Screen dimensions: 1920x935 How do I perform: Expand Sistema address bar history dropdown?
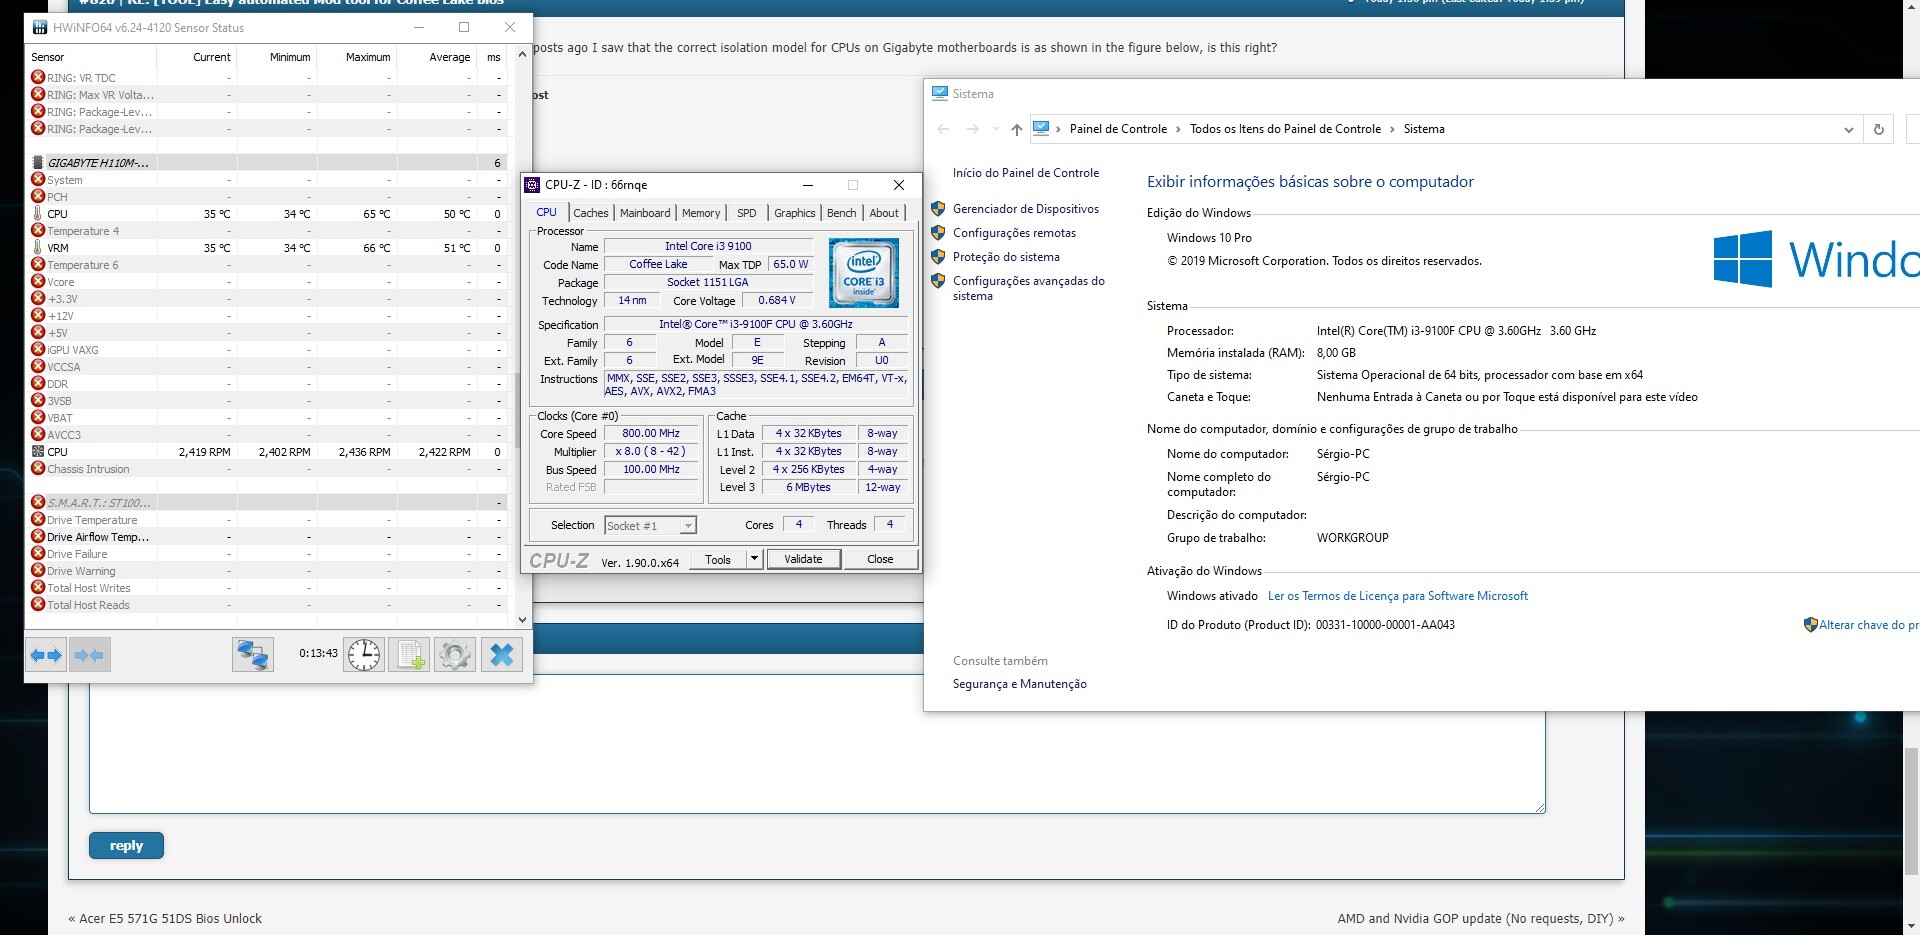click(1848, 129)
